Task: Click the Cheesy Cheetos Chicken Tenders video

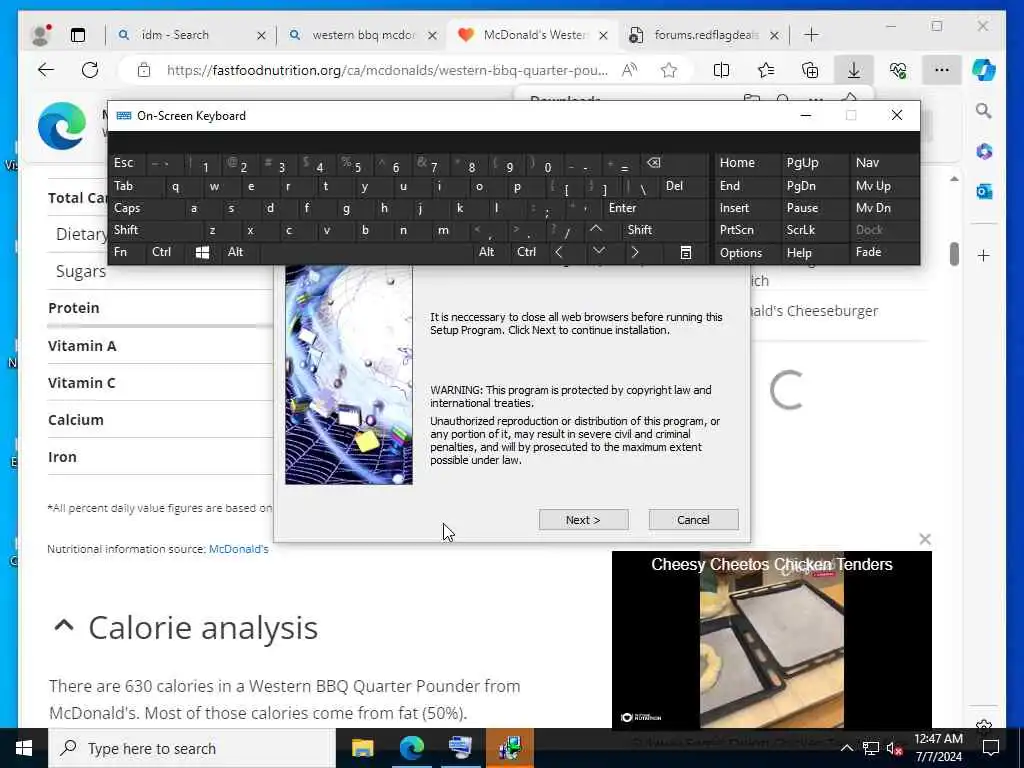Action: tap(771, 640)
